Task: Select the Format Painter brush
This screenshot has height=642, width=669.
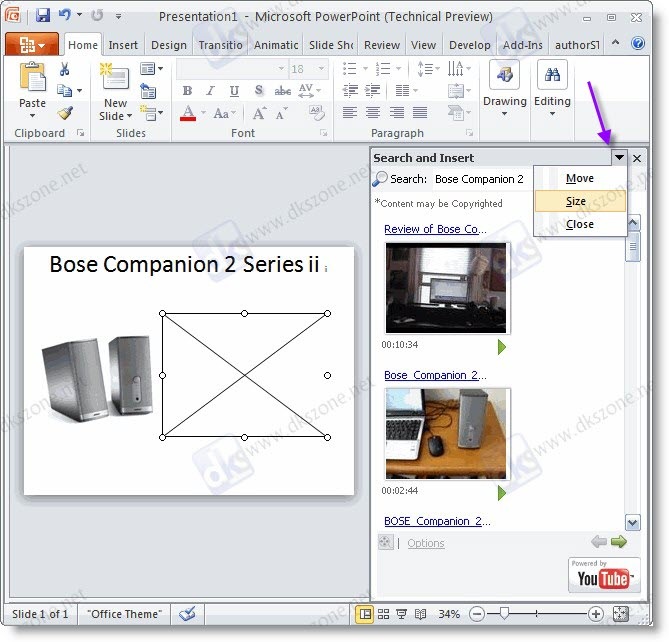Action: [65, 113]
